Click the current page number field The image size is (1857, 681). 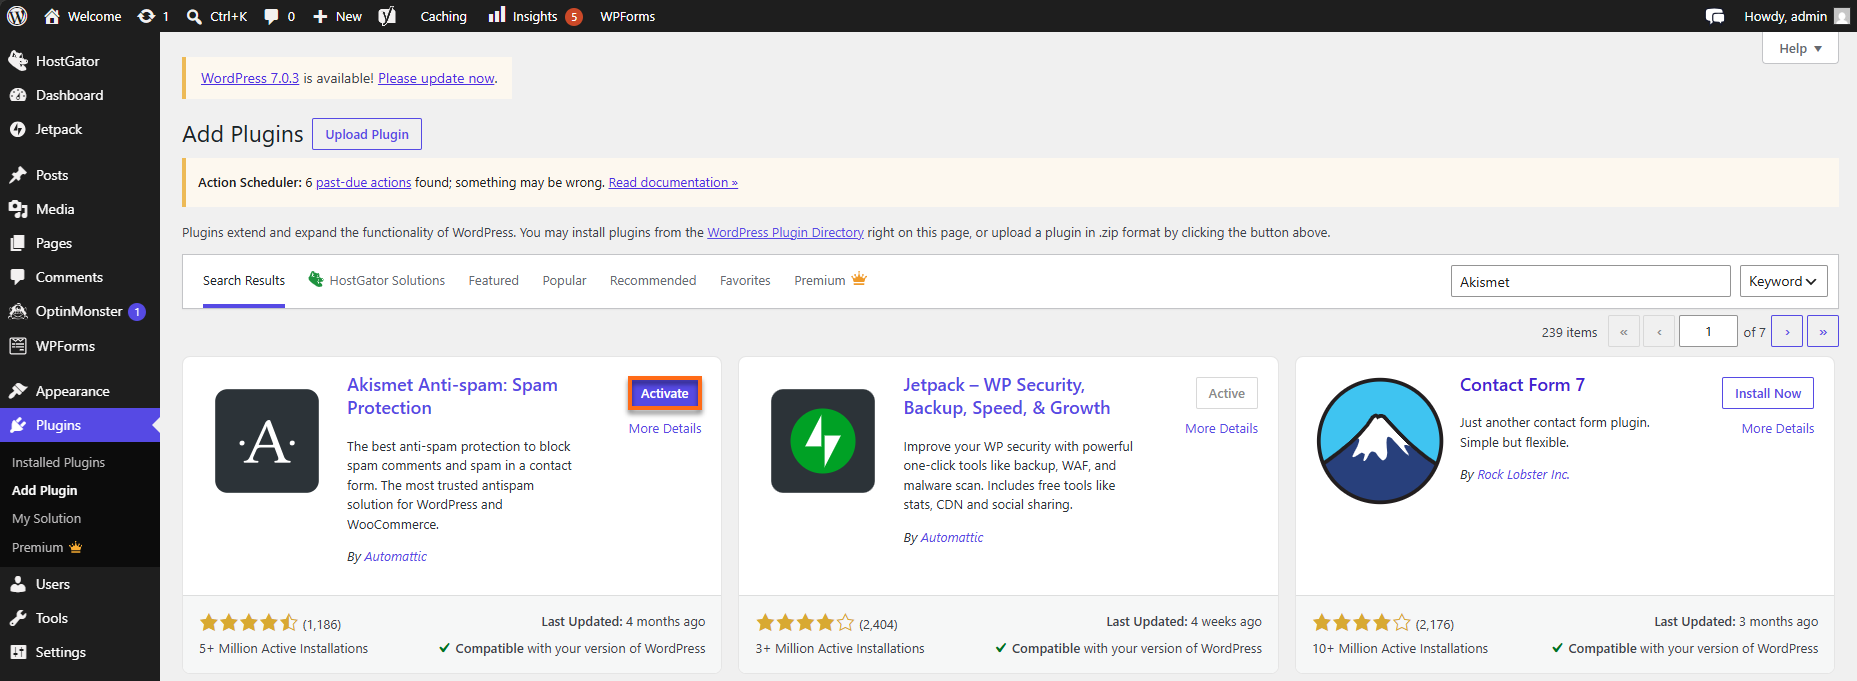(x=1708, y=331)
